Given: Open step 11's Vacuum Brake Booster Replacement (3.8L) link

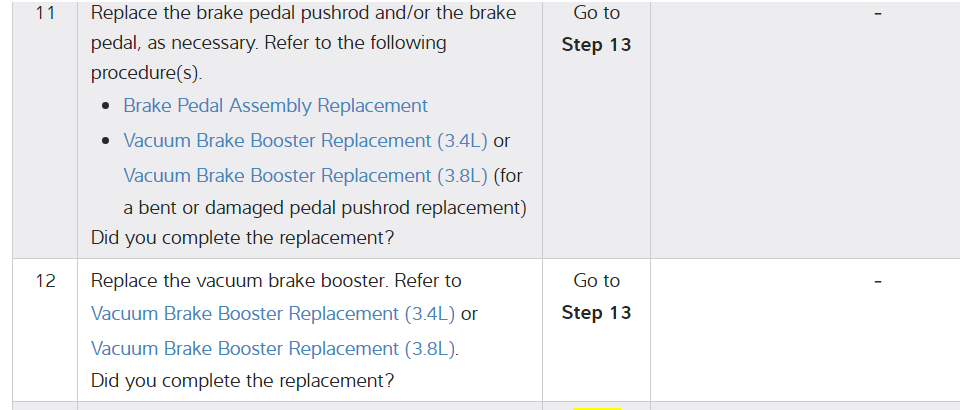Looking at the screenshot, I should (306, 176).
